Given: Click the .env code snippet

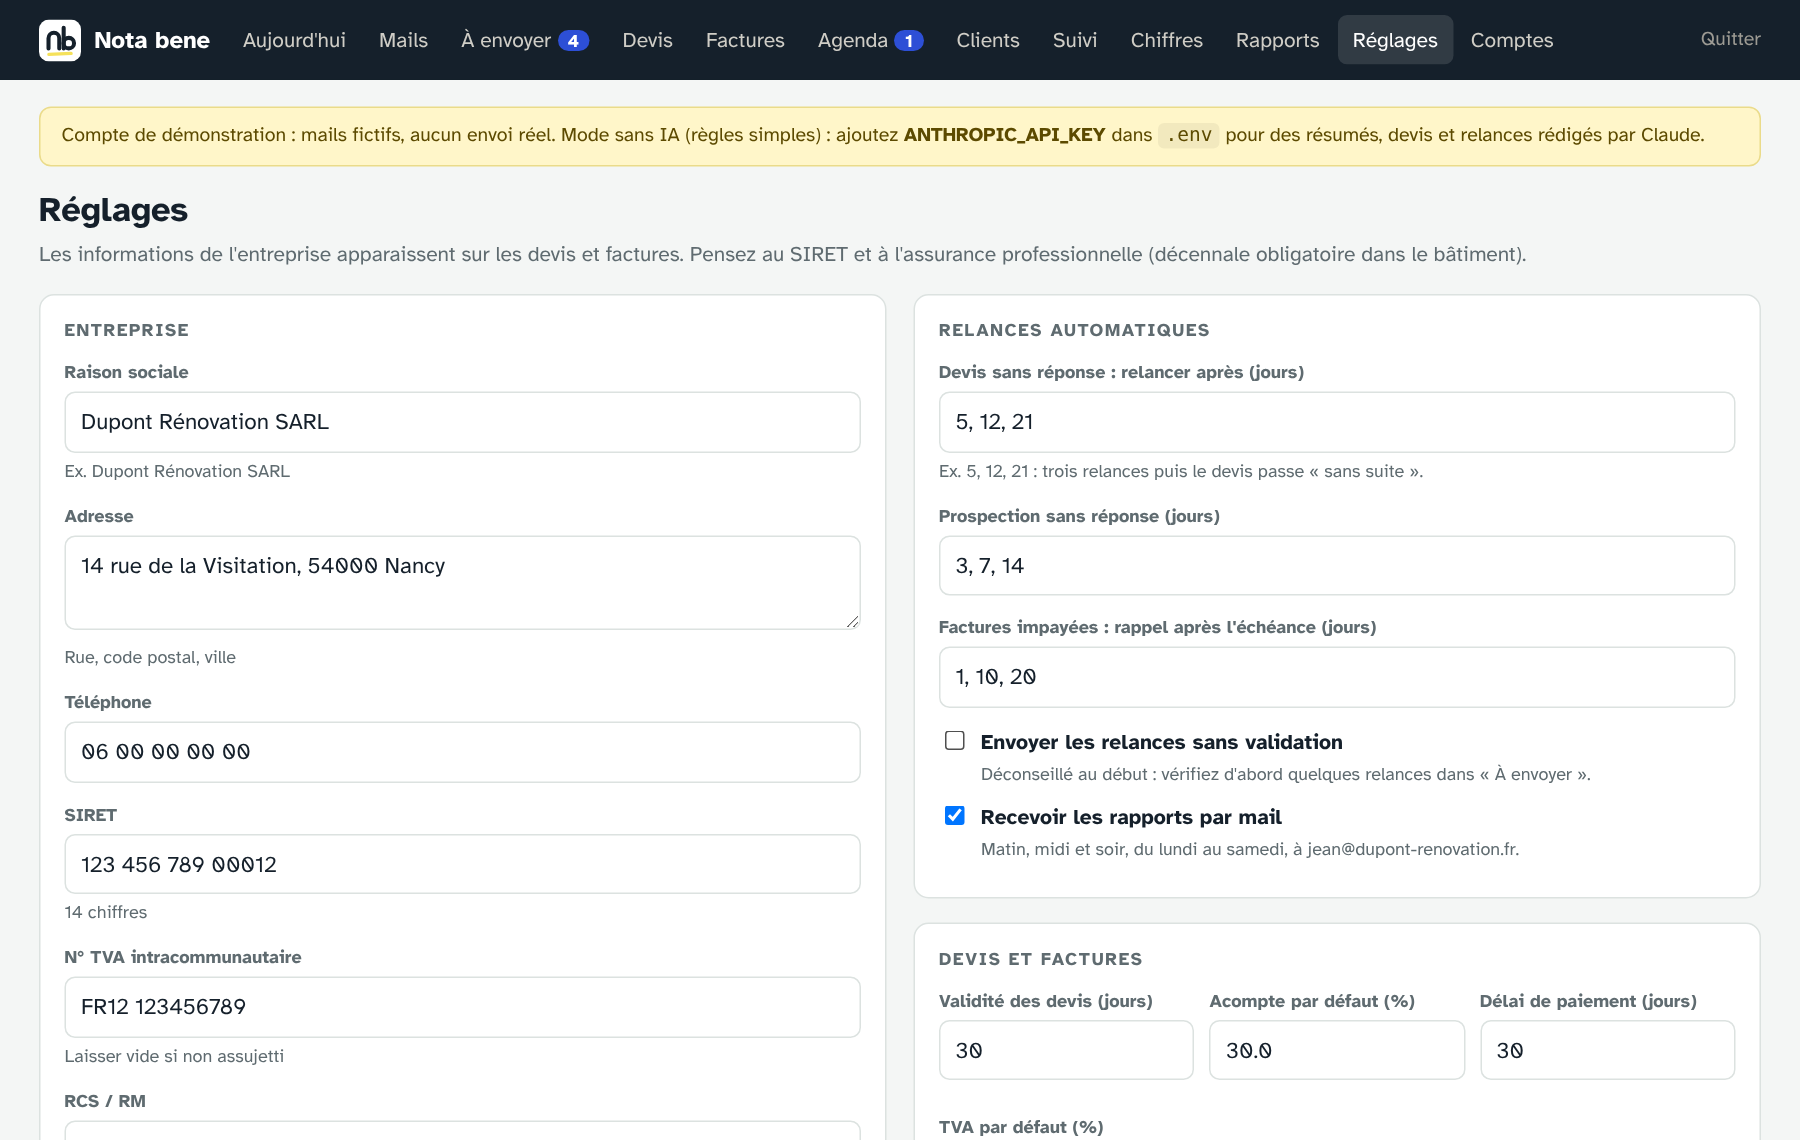Looking at the screenshot, I should click(1188, 135).
